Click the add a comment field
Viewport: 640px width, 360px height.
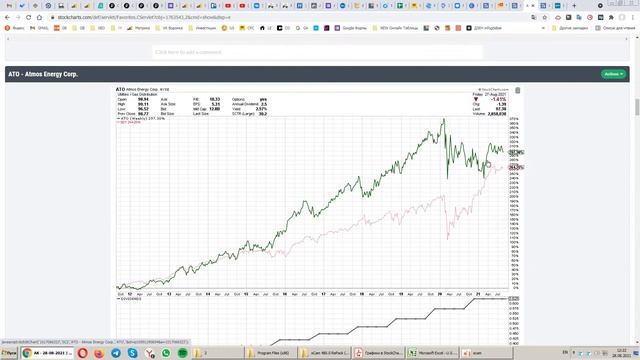point(318,52)
